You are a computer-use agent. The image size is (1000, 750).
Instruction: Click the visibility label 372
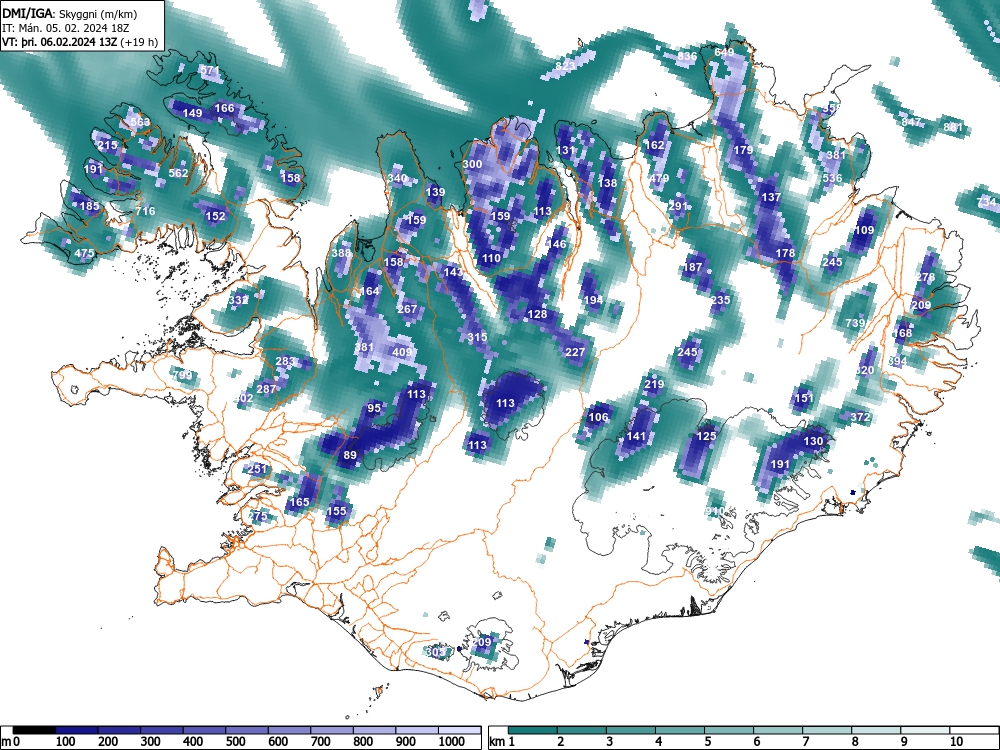(x=860, y=417)
